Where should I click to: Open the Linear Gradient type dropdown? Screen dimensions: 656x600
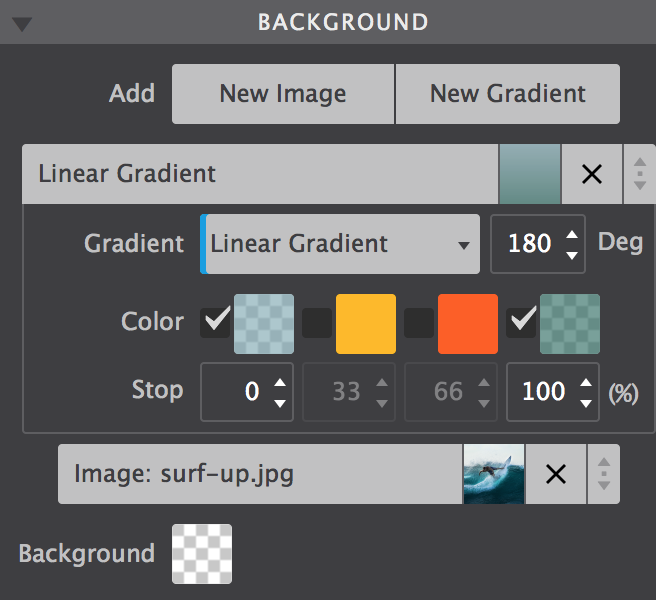[x=340, y=243]
